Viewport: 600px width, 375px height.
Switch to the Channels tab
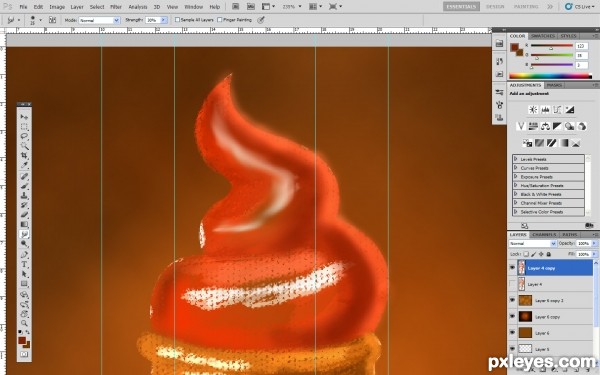point(544,235)
